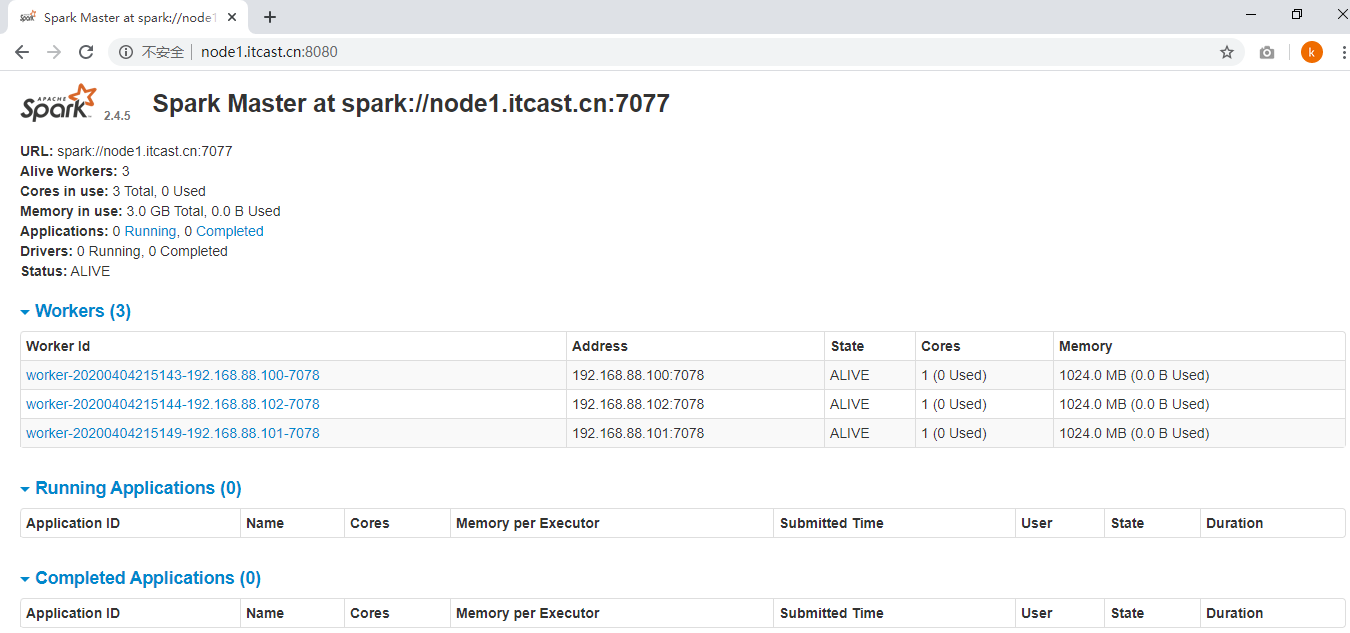Open Chrome's three-dot menu
The image size is (1350, 633).
coord(1343,52)
